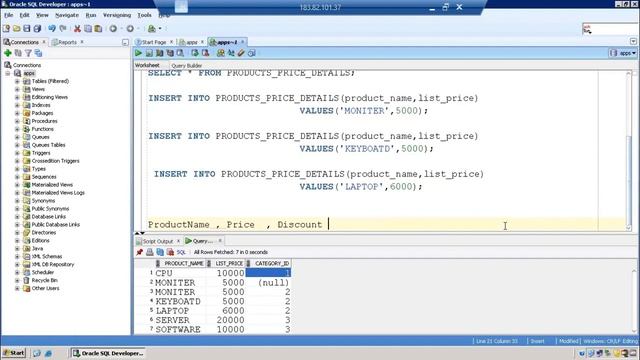This screenshot has height=360, width=640.
Task: Click the Copy icon in main toolbar
Action: tap(88, 29)
